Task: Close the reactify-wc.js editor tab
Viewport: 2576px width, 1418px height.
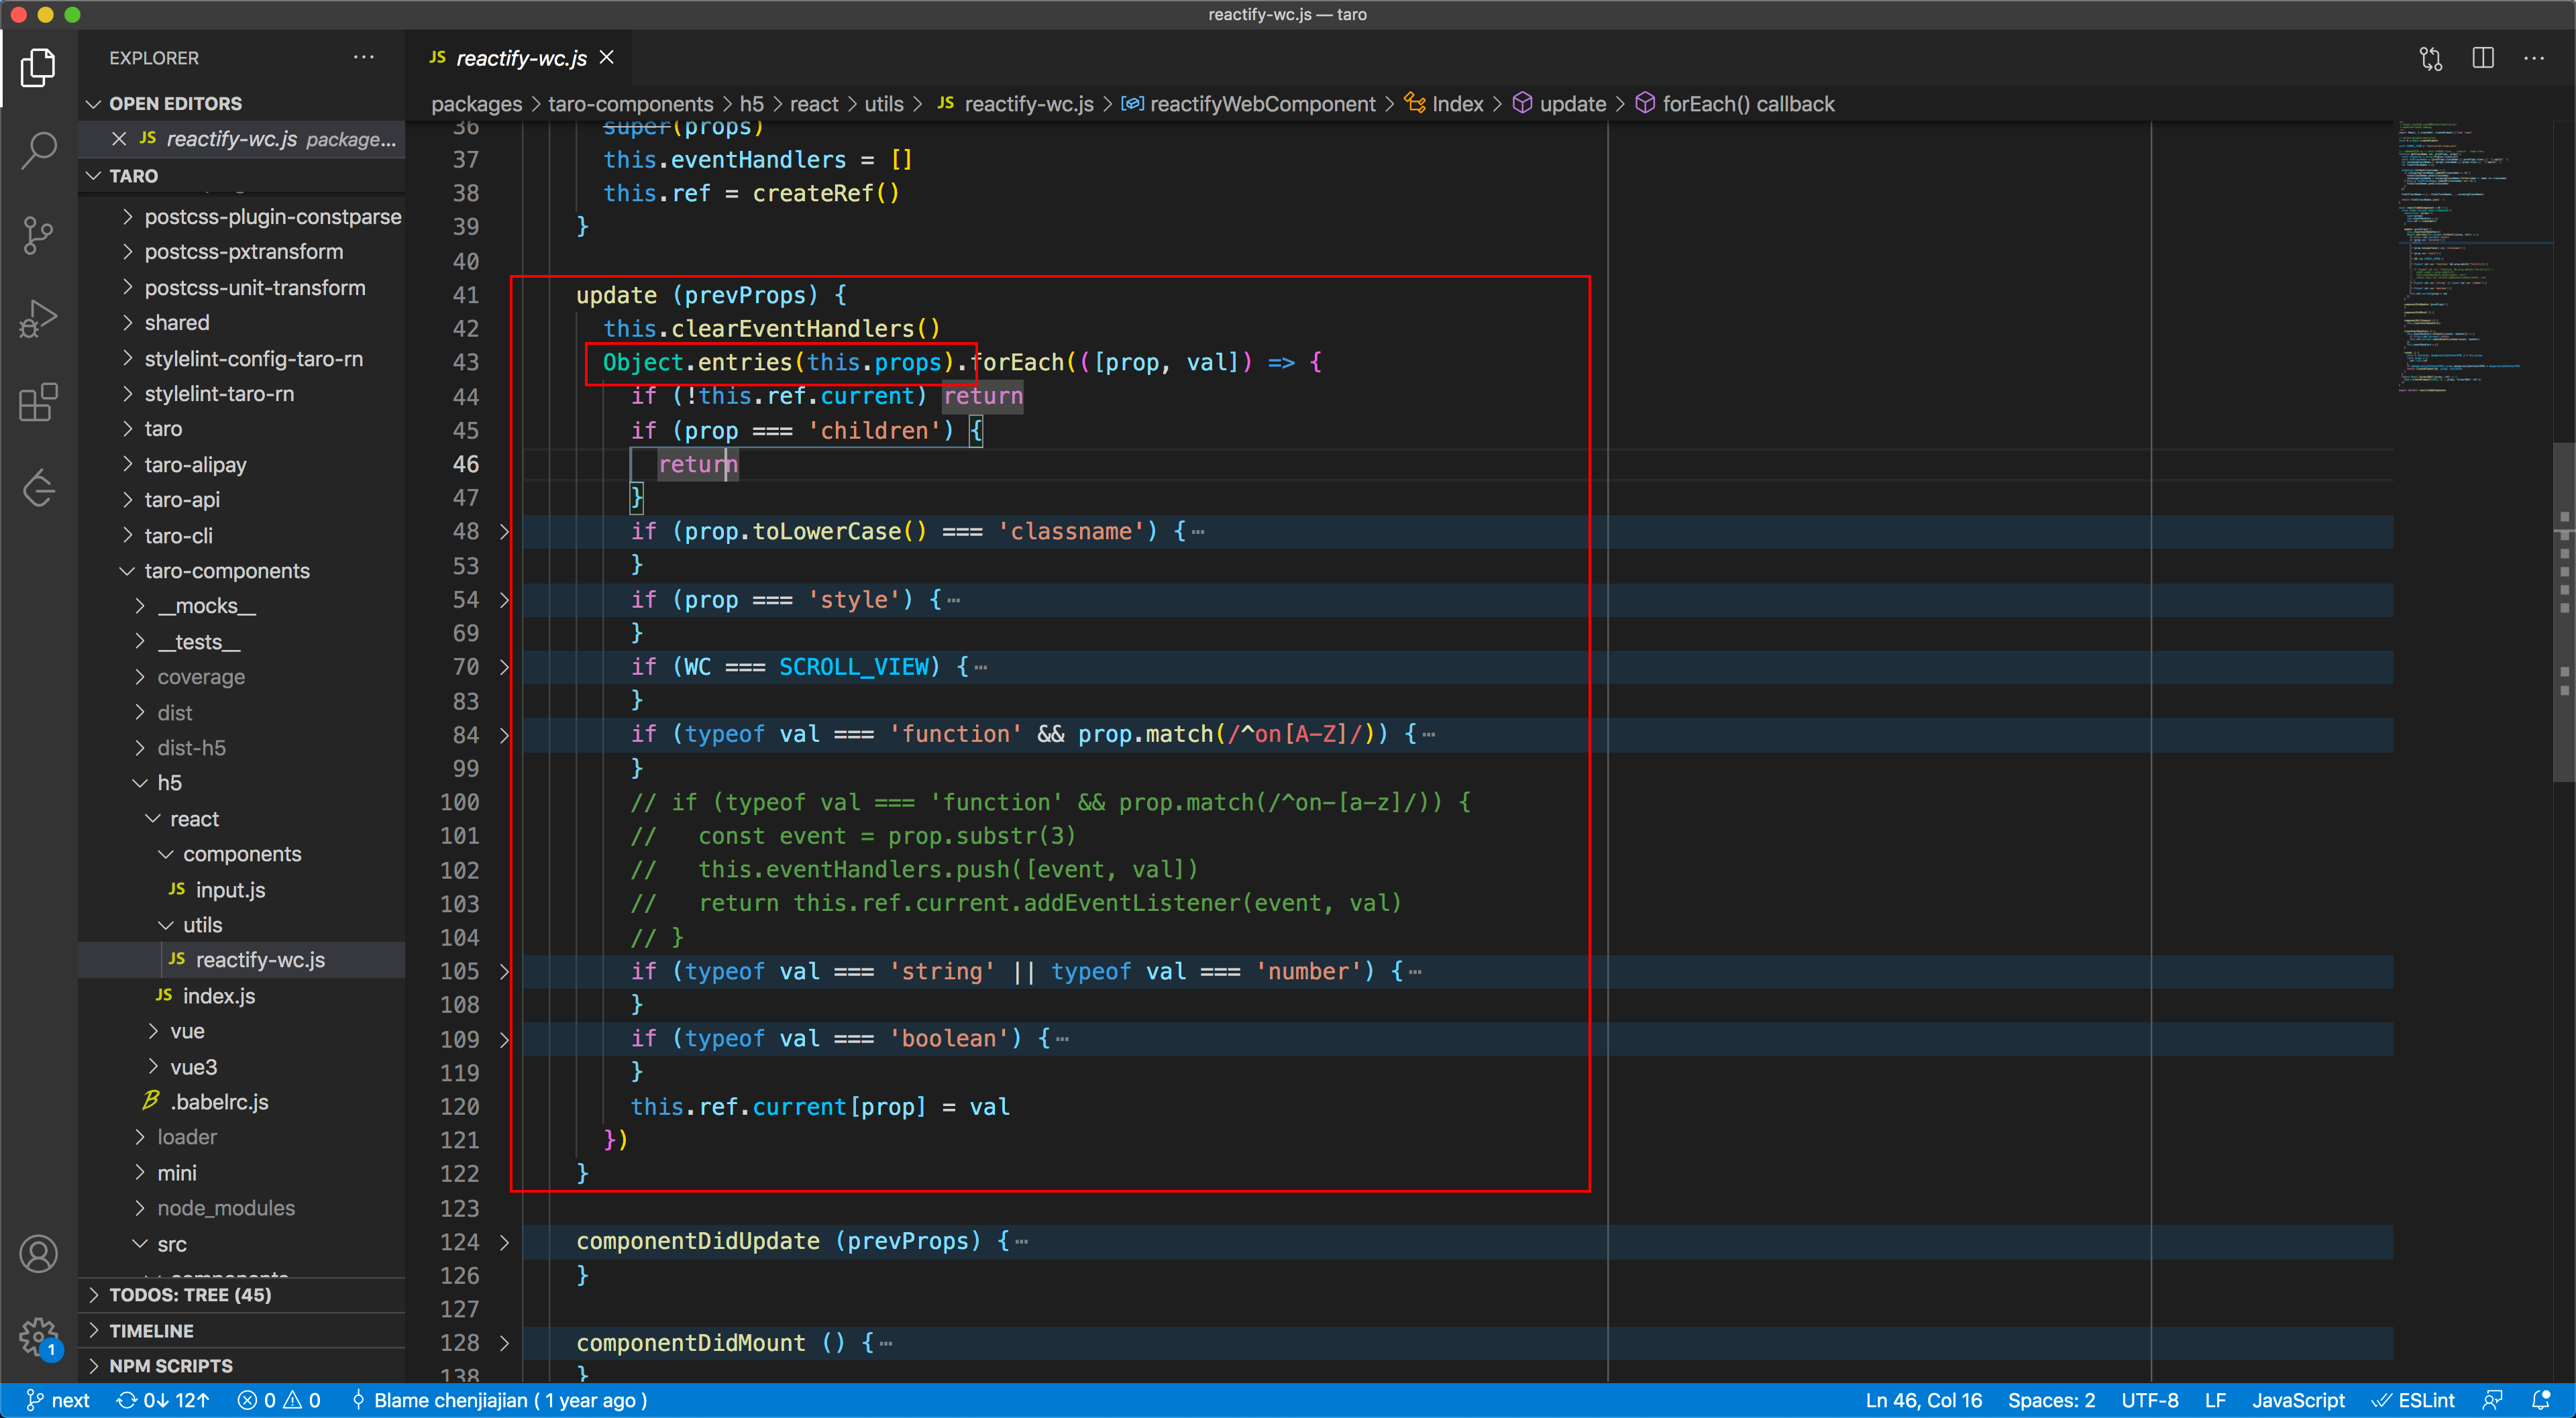Action: coord(606,58)
